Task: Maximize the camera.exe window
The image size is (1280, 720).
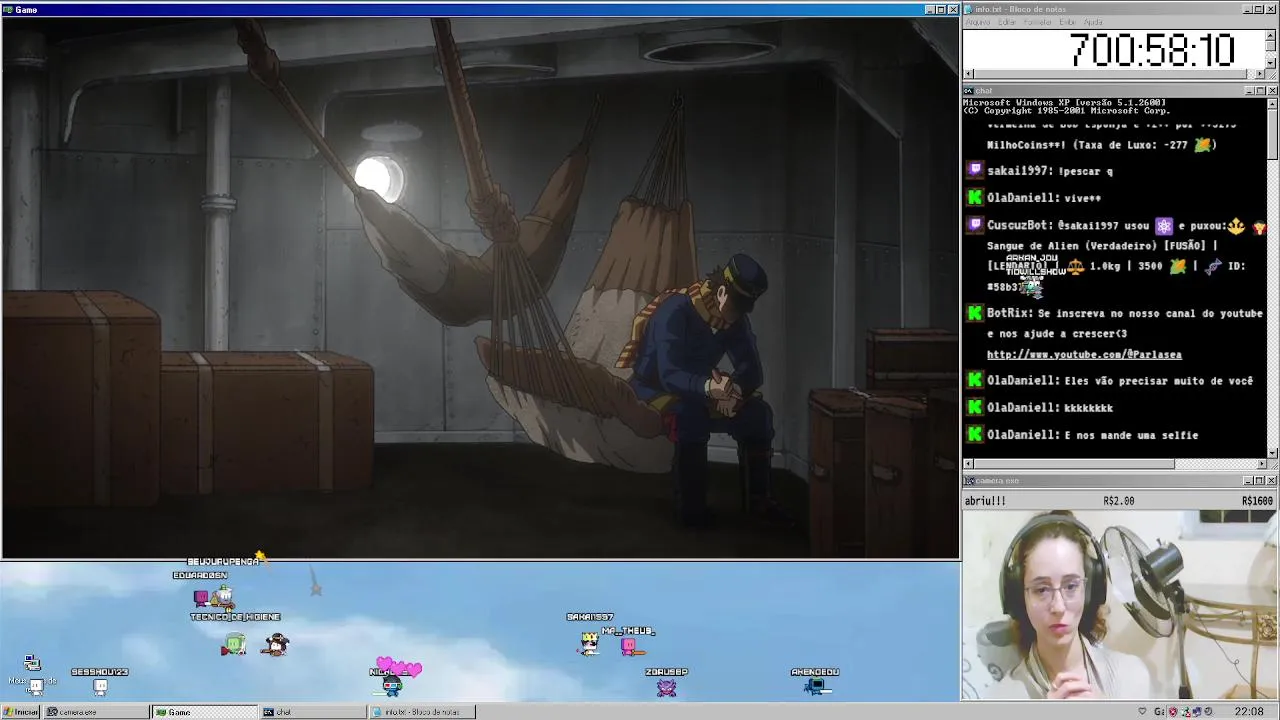Action: [1260, 481]
